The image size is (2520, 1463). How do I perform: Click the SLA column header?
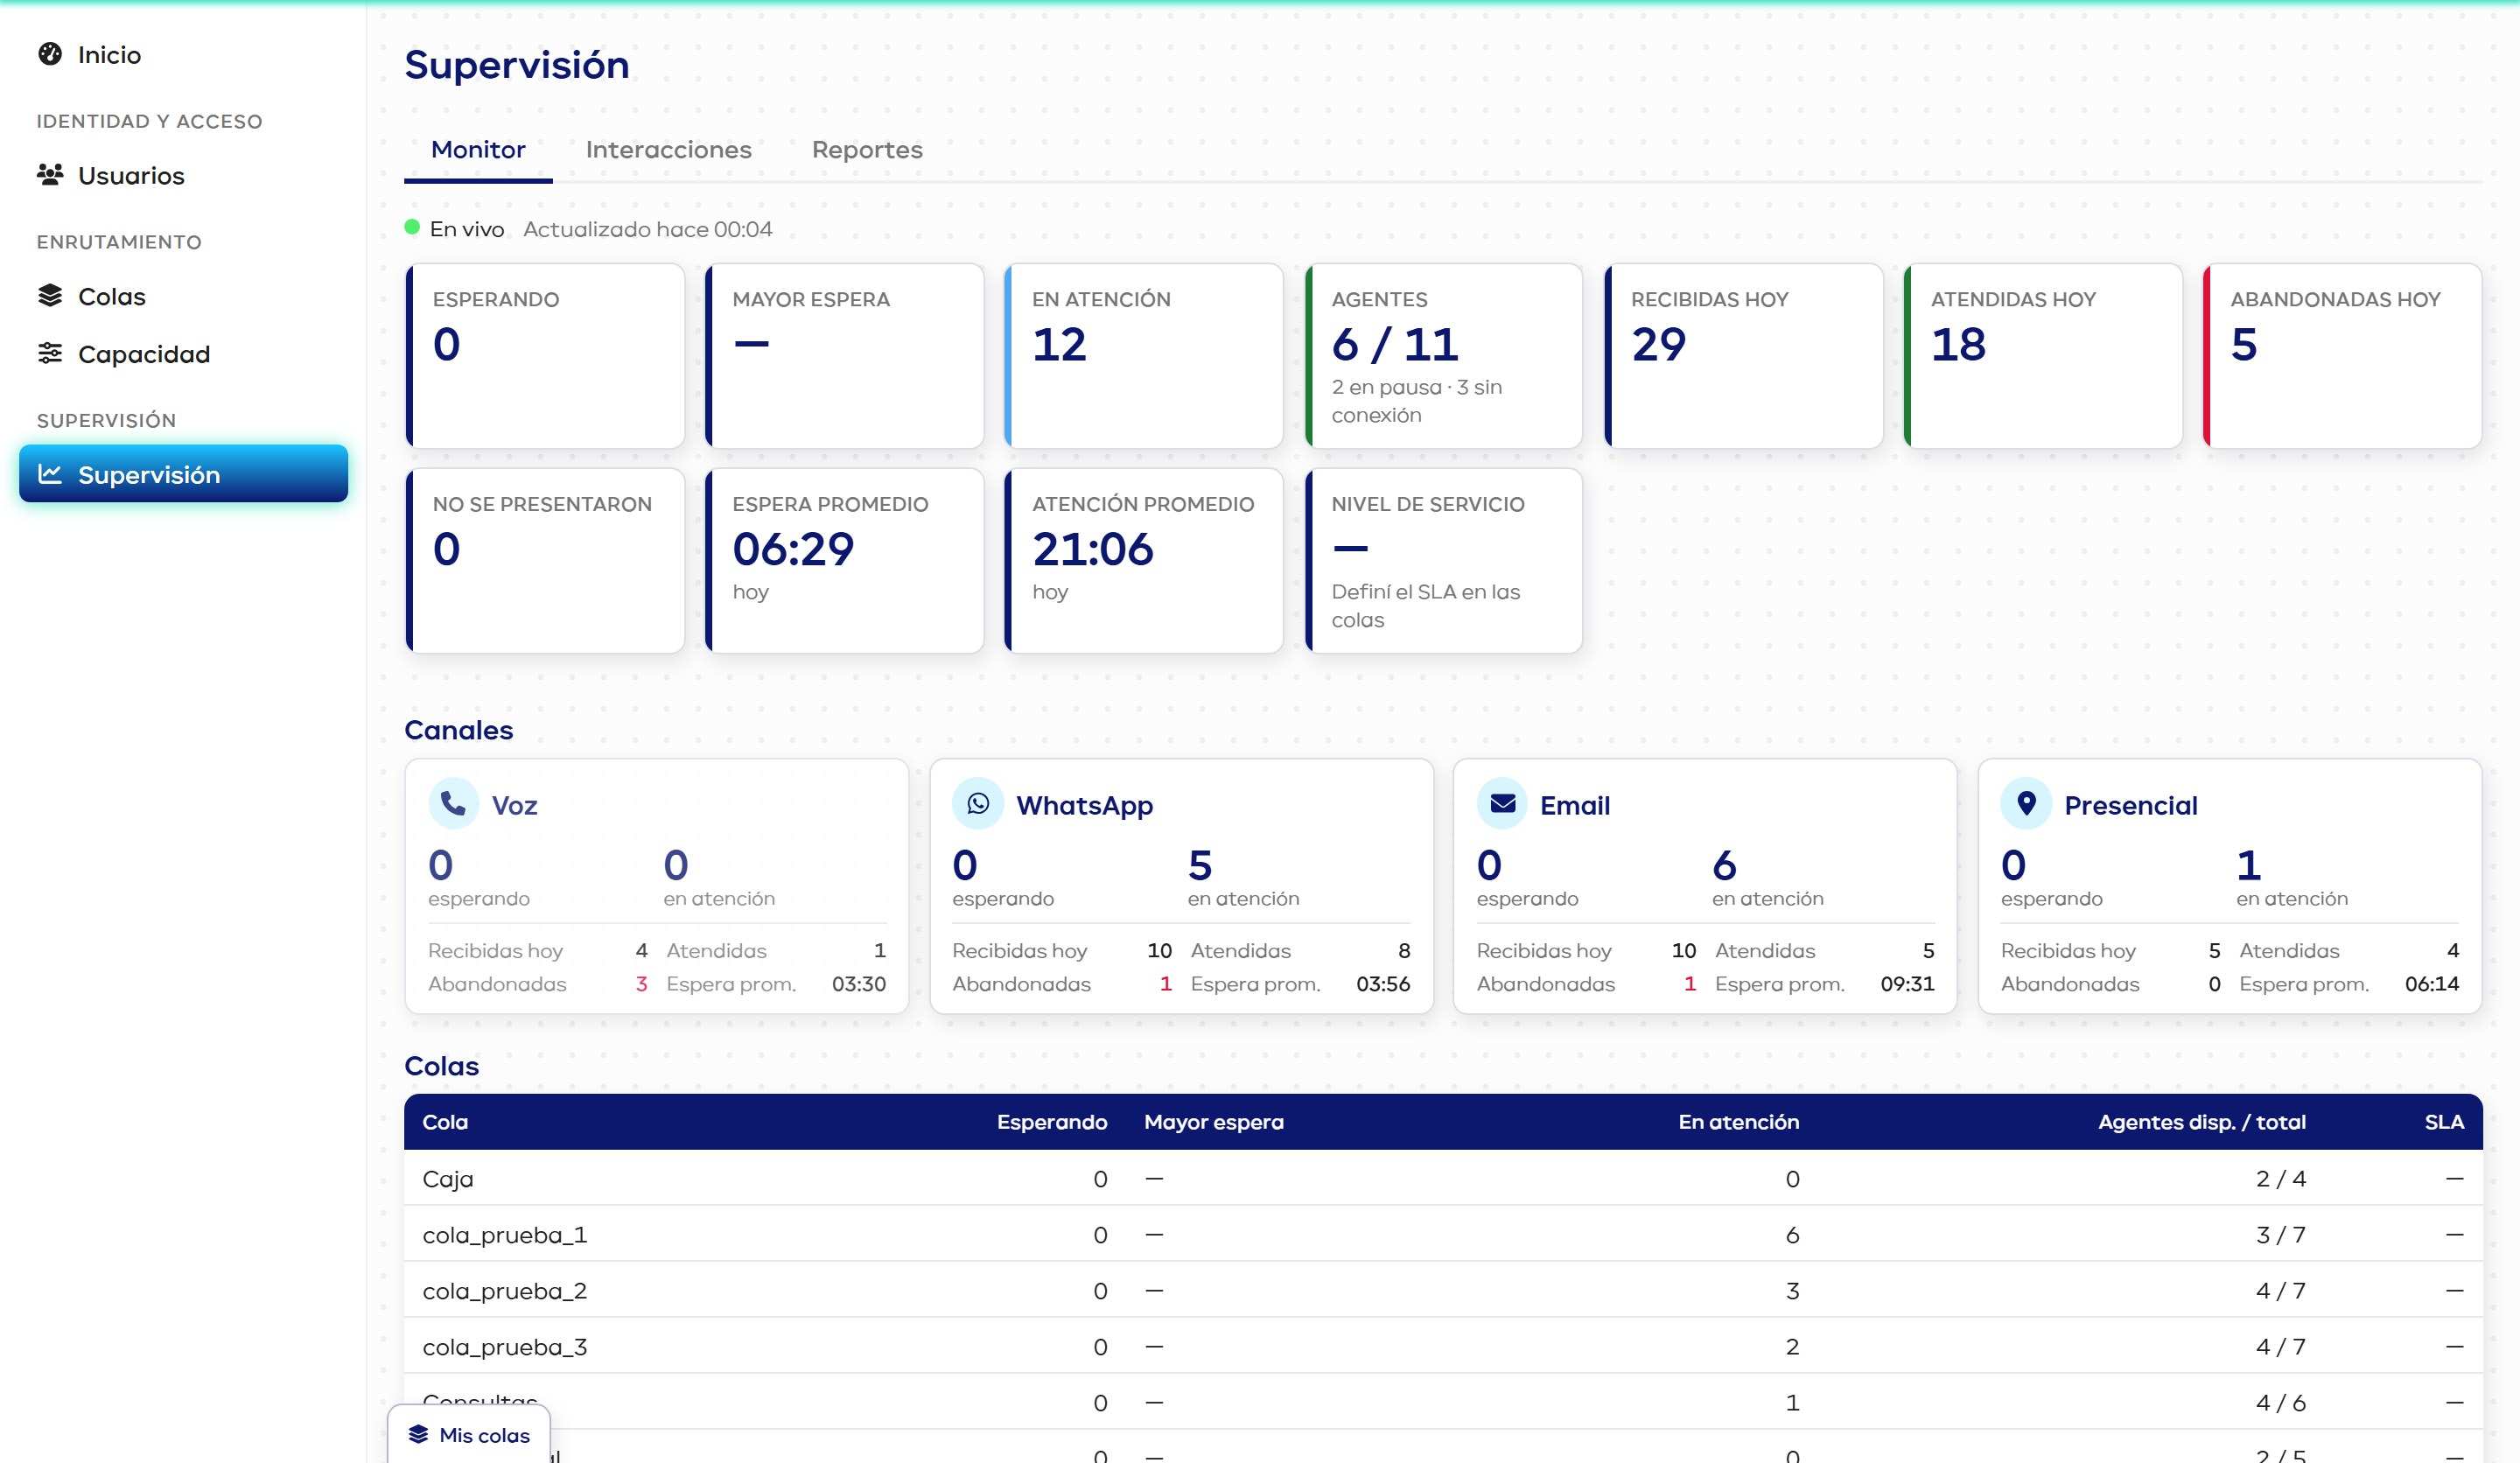(2443, 1122)
